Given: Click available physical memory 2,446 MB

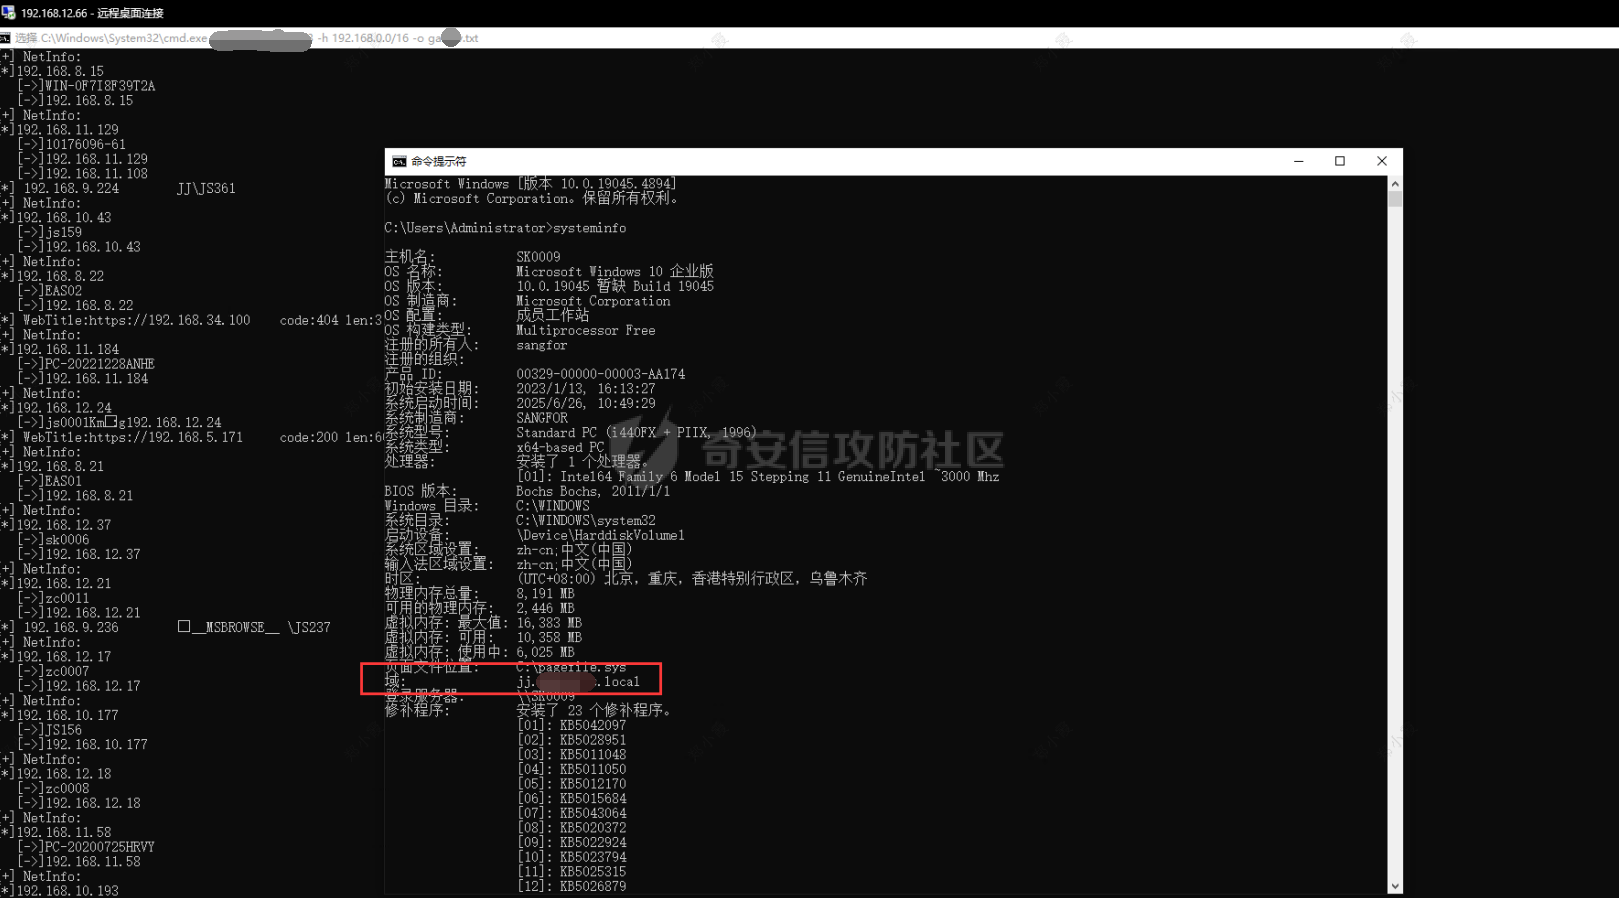Looking at the screenshot, I should pos(546,608).
